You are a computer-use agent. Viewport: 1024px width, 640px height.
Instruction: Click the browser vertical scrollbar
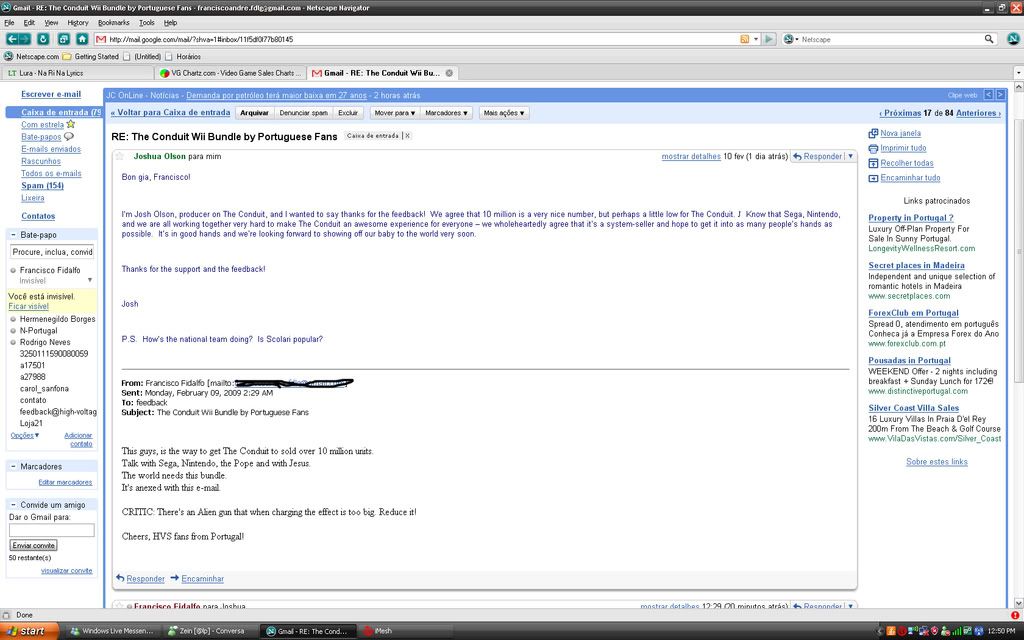coord(1018,300)
